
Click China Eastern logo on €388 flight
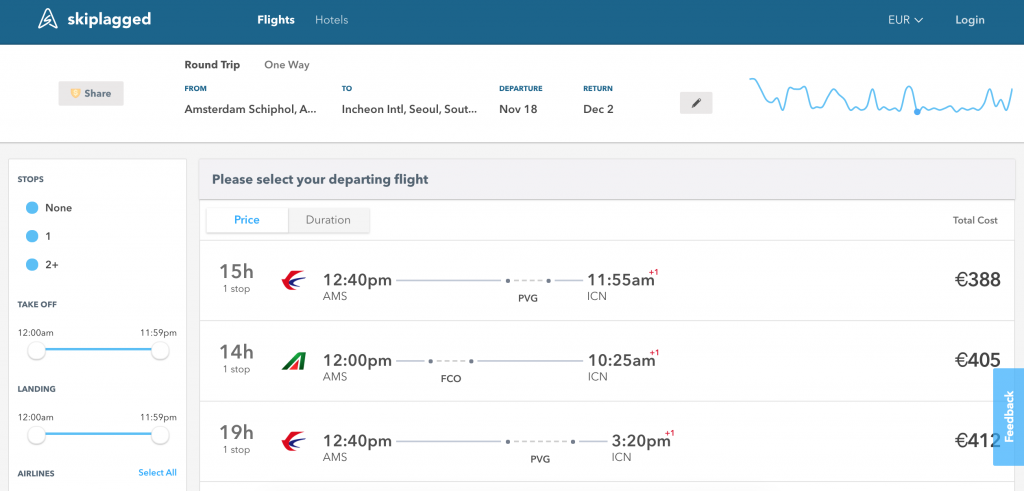[x=293, y=281]
